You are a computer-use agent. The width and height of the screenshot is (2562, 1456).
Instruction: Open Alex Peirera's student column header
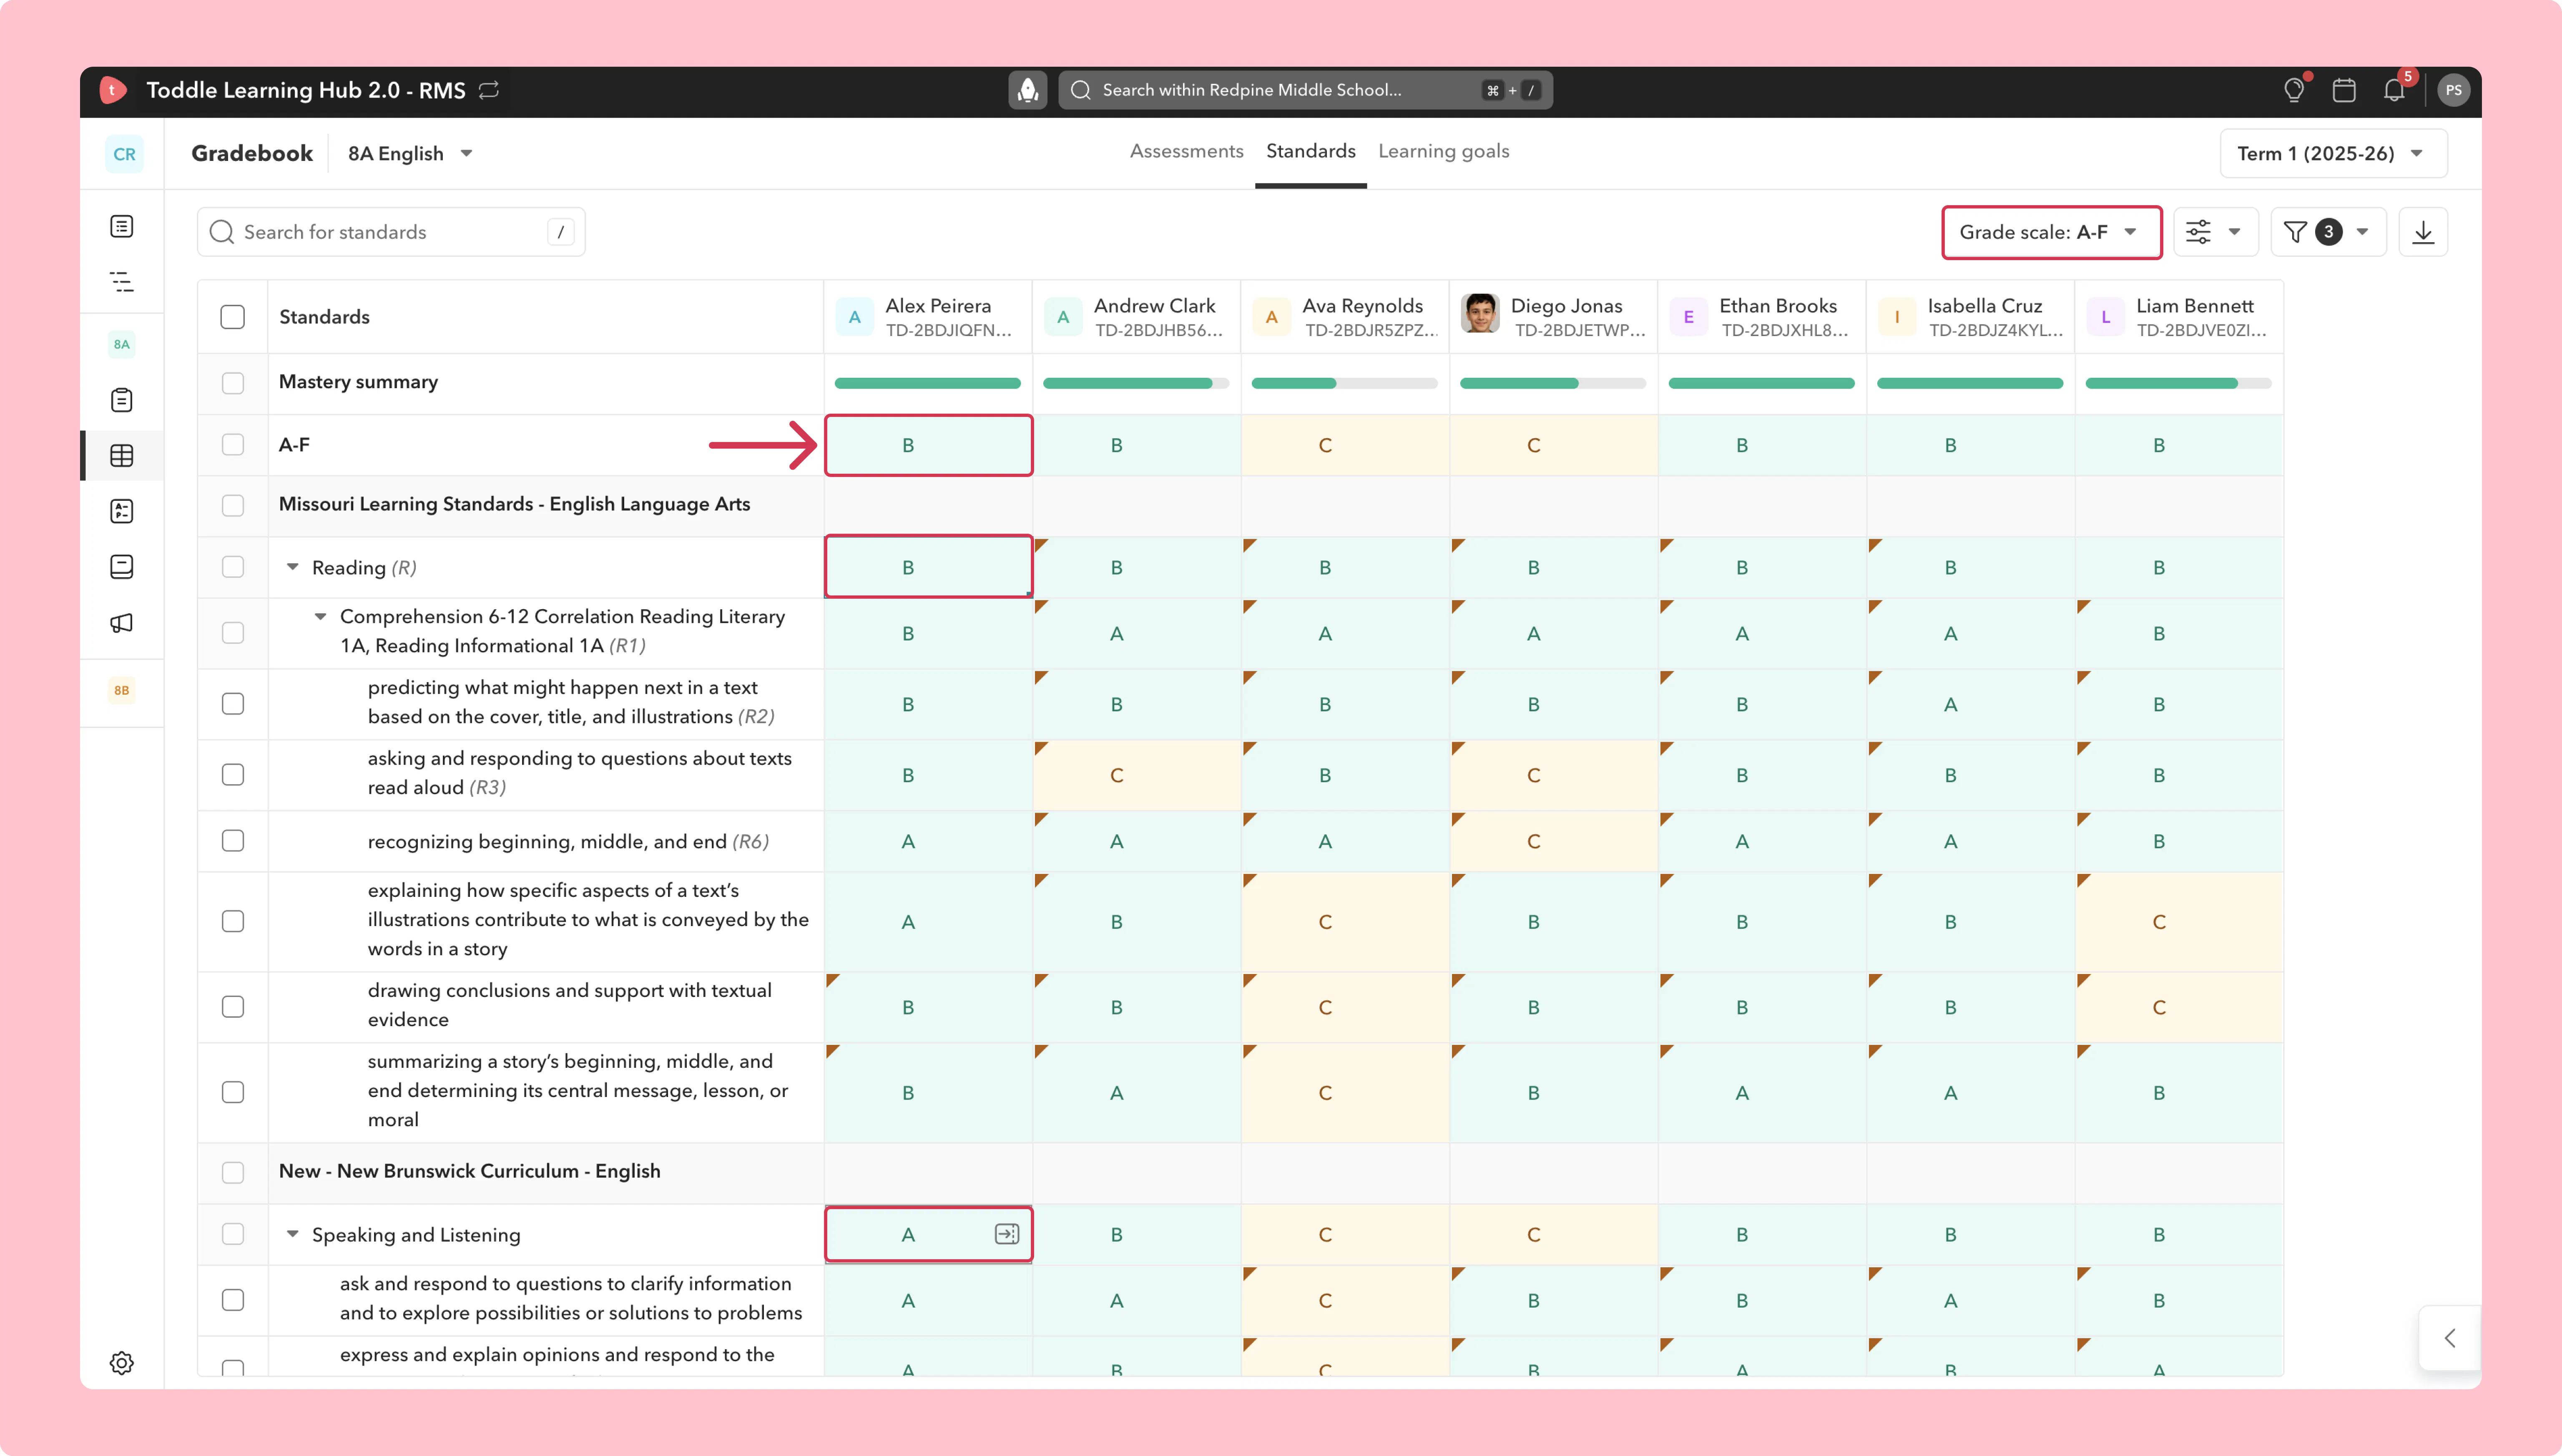(x=928, y=317)
